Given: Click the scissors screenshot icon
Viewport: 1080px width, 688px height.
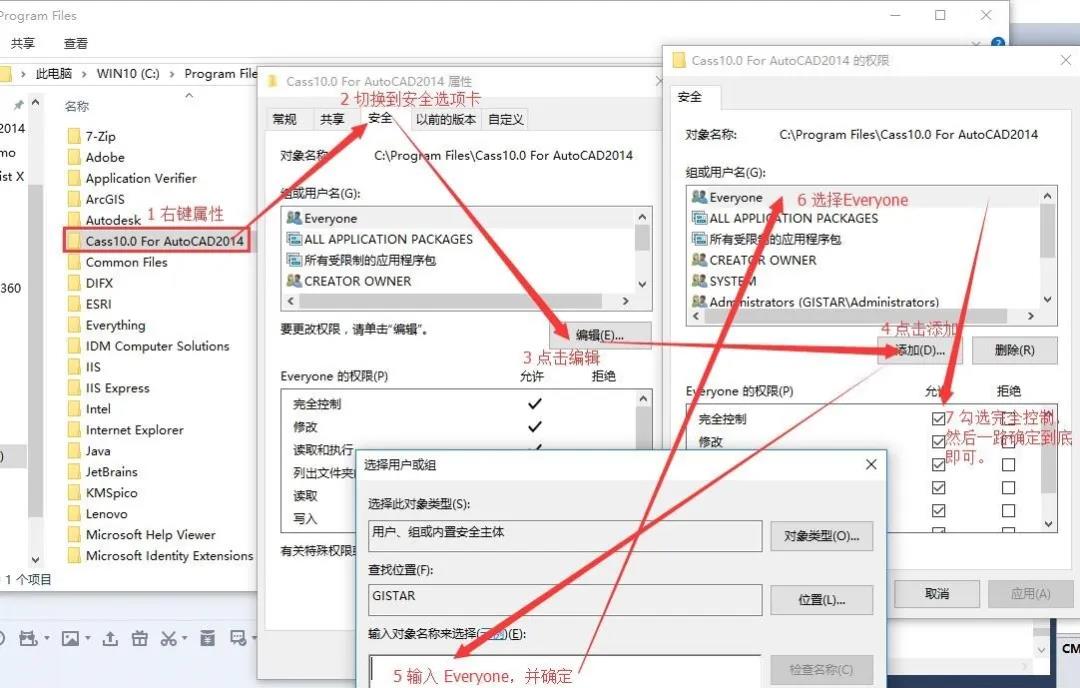Looking at the screenshot, I should [168, 638].
